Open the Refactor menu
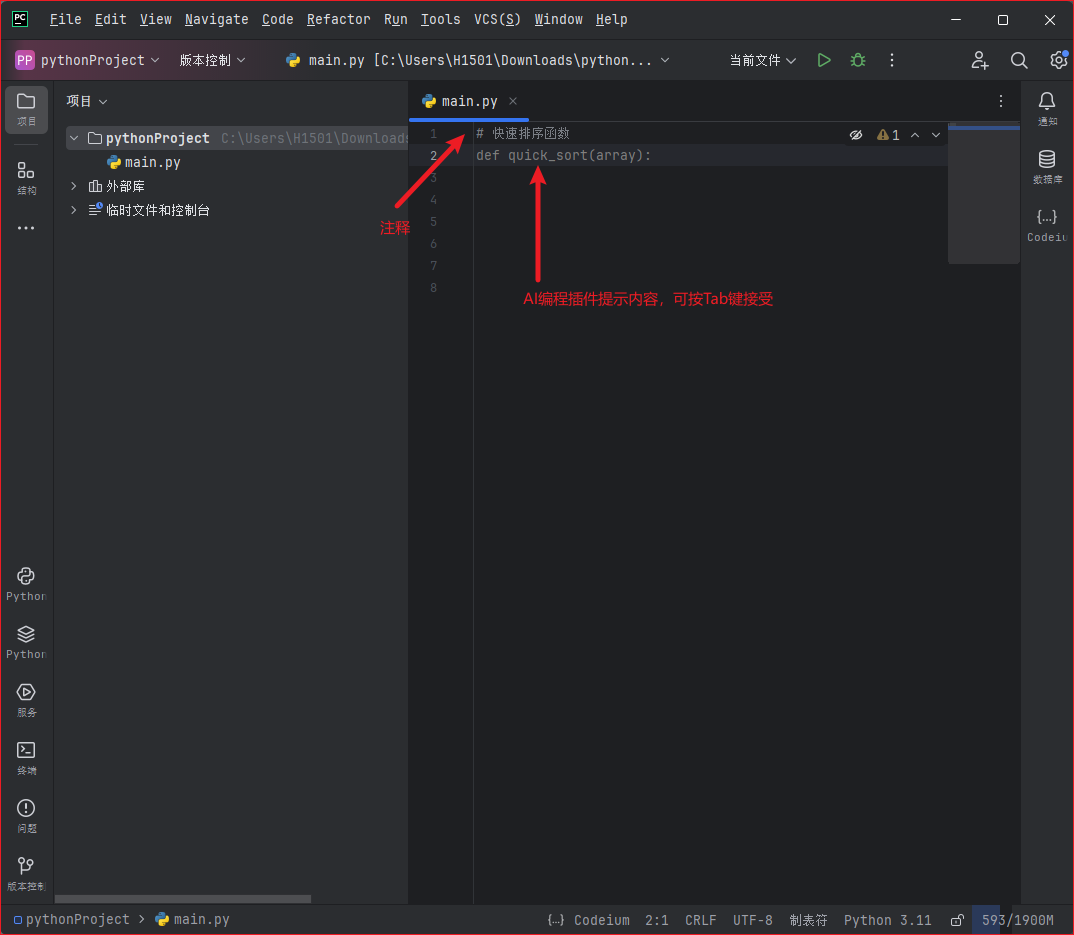The image size is (1074, 935). click(x=338, y=19)
